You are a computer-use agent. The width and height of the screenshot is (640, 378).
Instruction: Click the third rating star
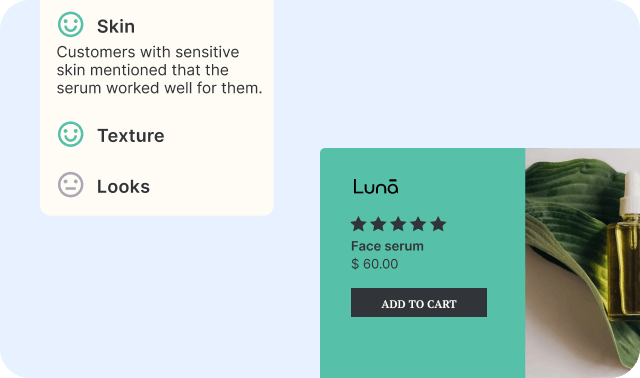398,224
